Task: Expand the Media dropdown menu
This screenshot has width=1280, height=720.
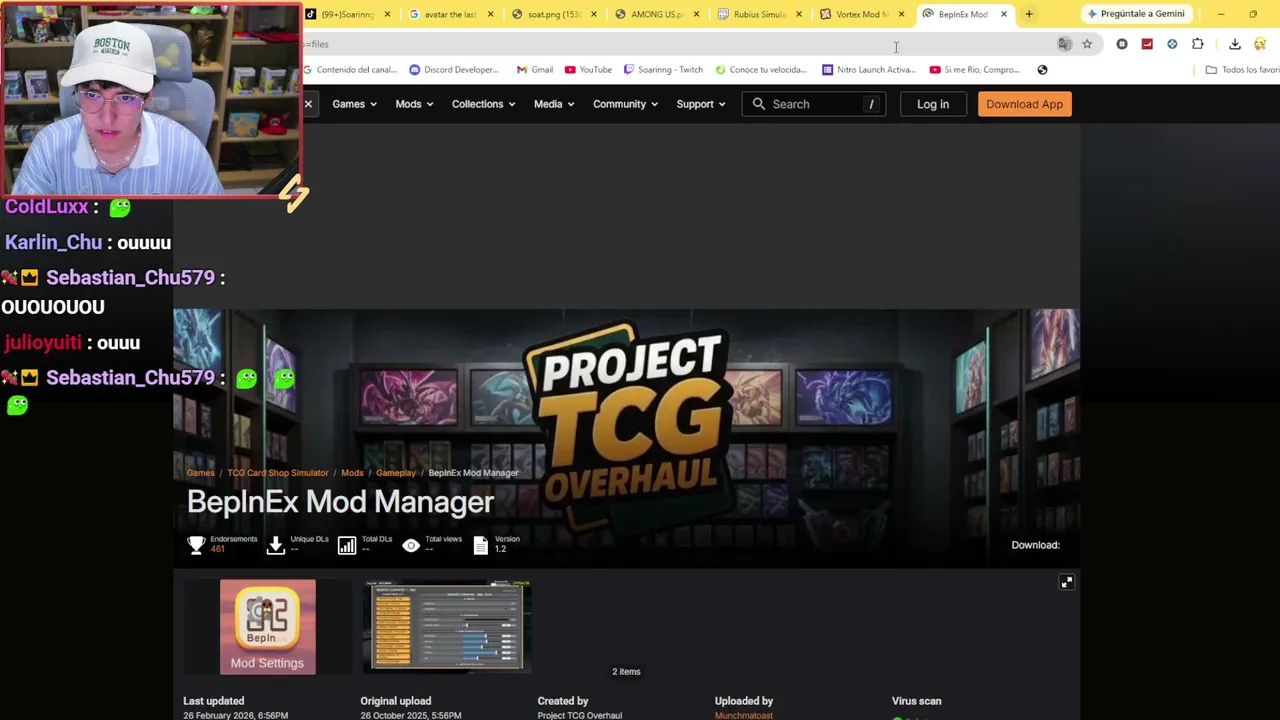Action: click(554, 104)
